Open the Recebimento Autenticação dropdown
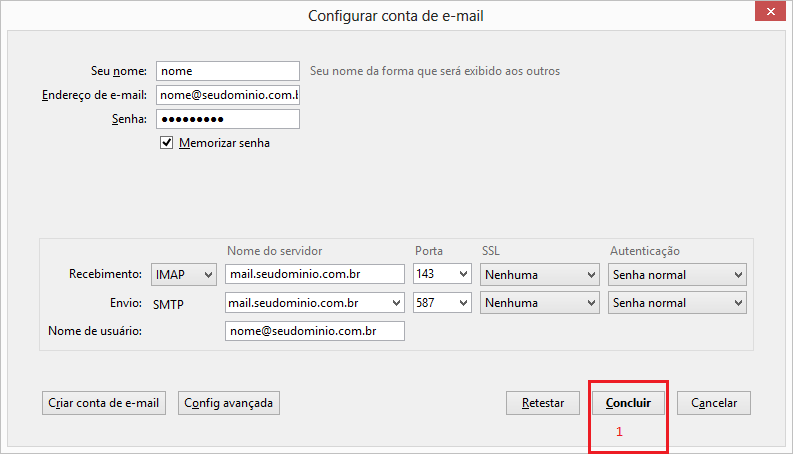793x454 pixels. pyautogui.click(x=677, y=274)
